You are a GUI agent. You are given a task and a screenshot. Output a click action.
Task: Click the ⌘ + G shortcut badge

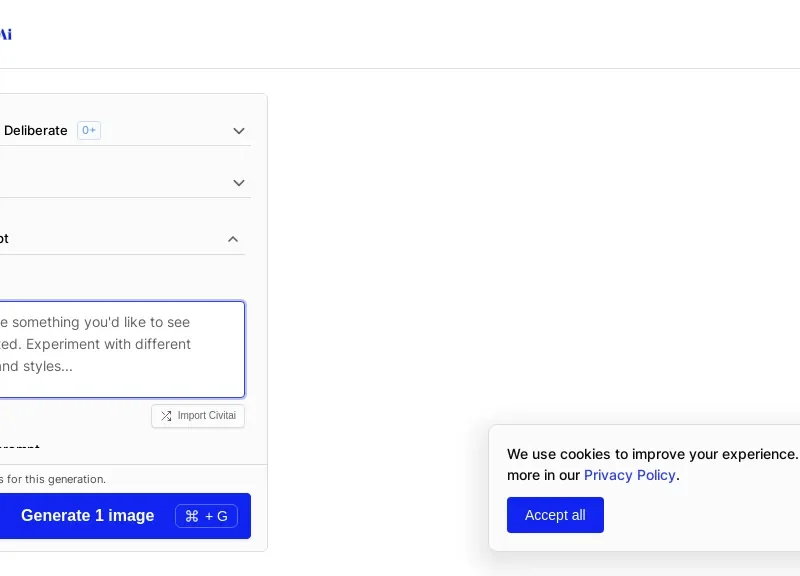click(x=206, y=516)
